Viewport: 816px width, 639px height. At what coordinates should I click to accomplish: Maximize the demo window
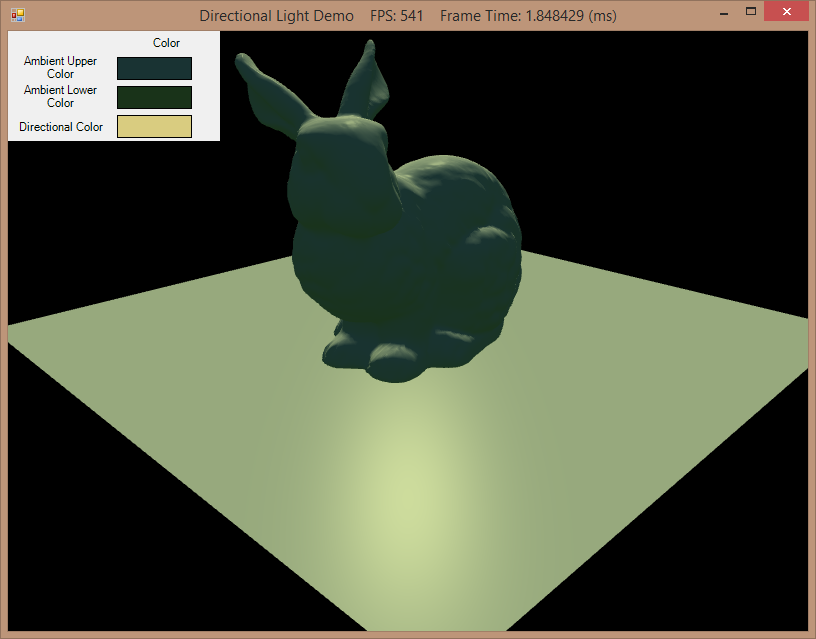click(x=750, y=12)
